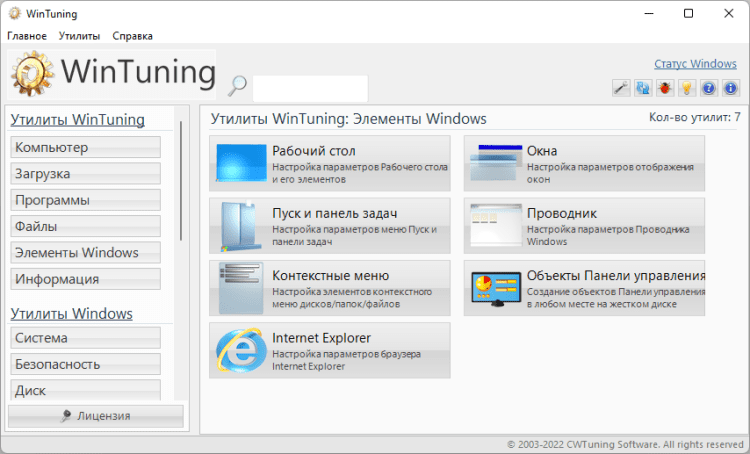The height and width of the screenshot is (454, 750).
Task: Open the Статус Windows link
Action: click(695, 64)
